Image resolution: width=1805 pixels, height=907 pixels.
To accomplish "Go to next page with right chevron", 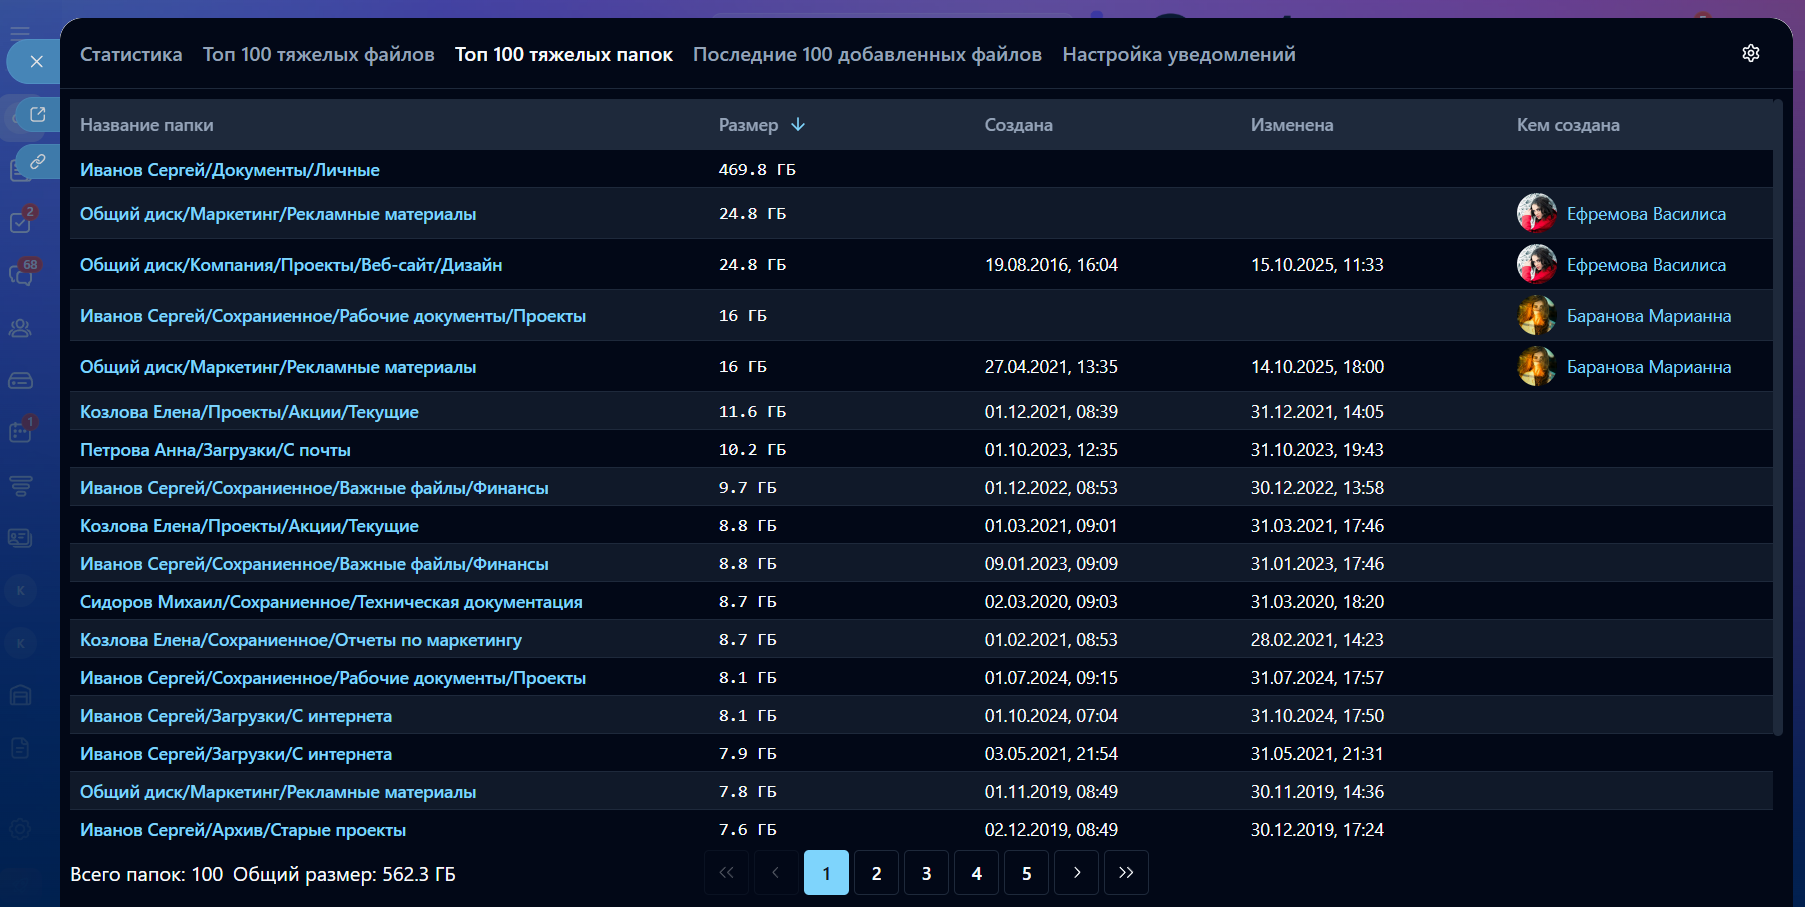I will pyautogui.click(x=1076, y=873).
